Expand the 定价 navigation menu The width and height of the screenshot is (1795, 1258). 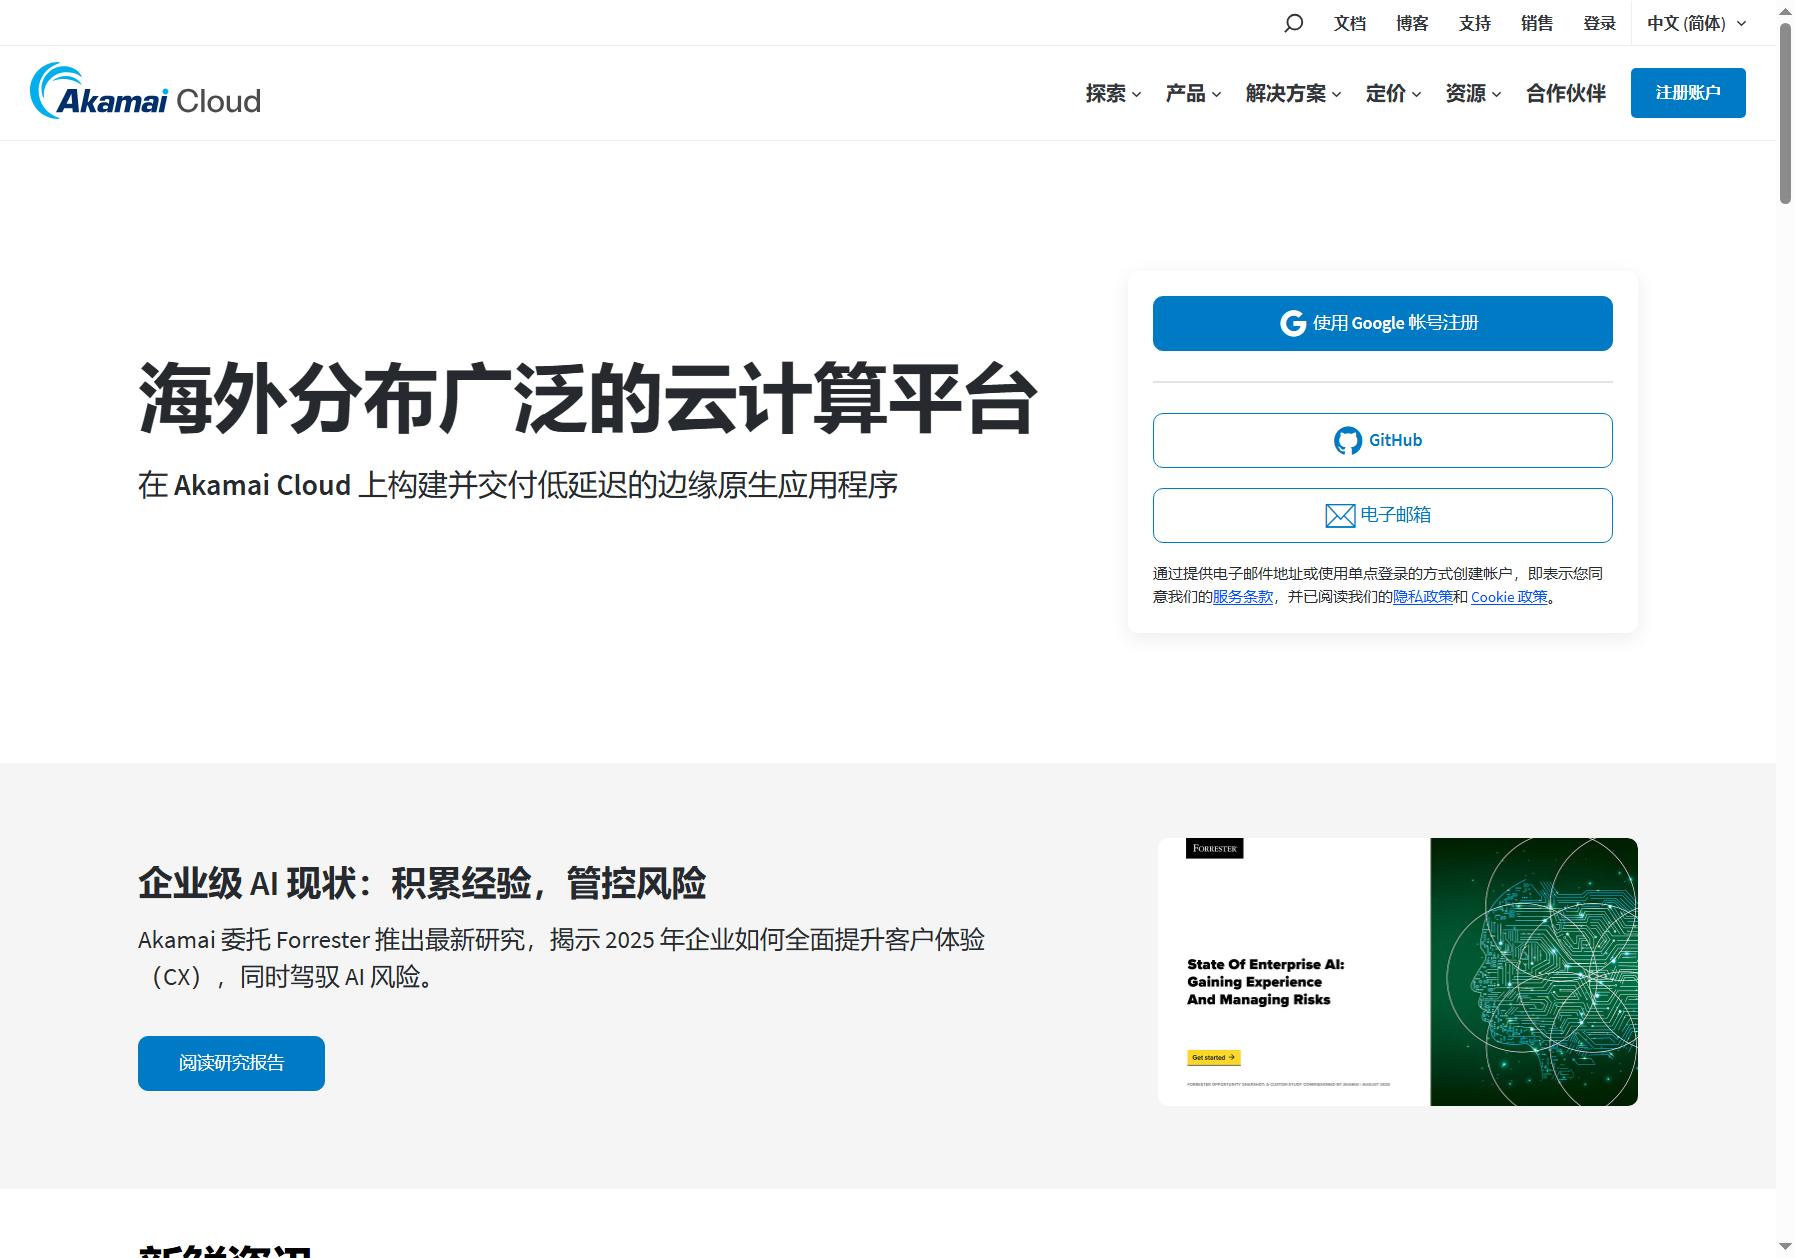1393,93
